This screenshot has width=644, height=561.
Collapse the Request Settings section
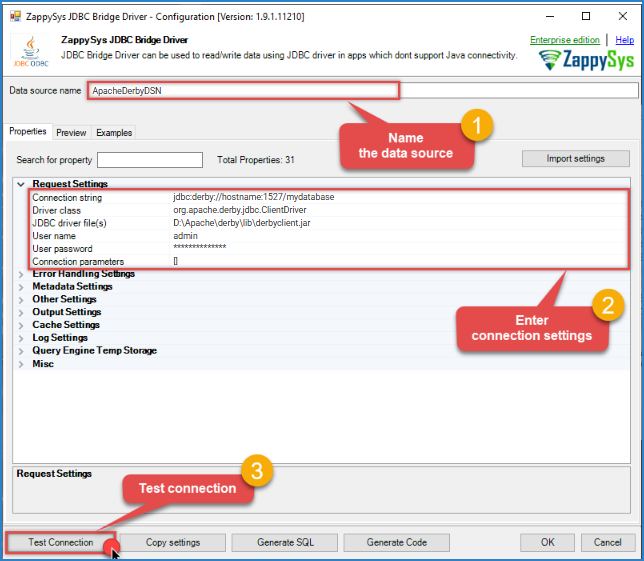coord(21,184)
